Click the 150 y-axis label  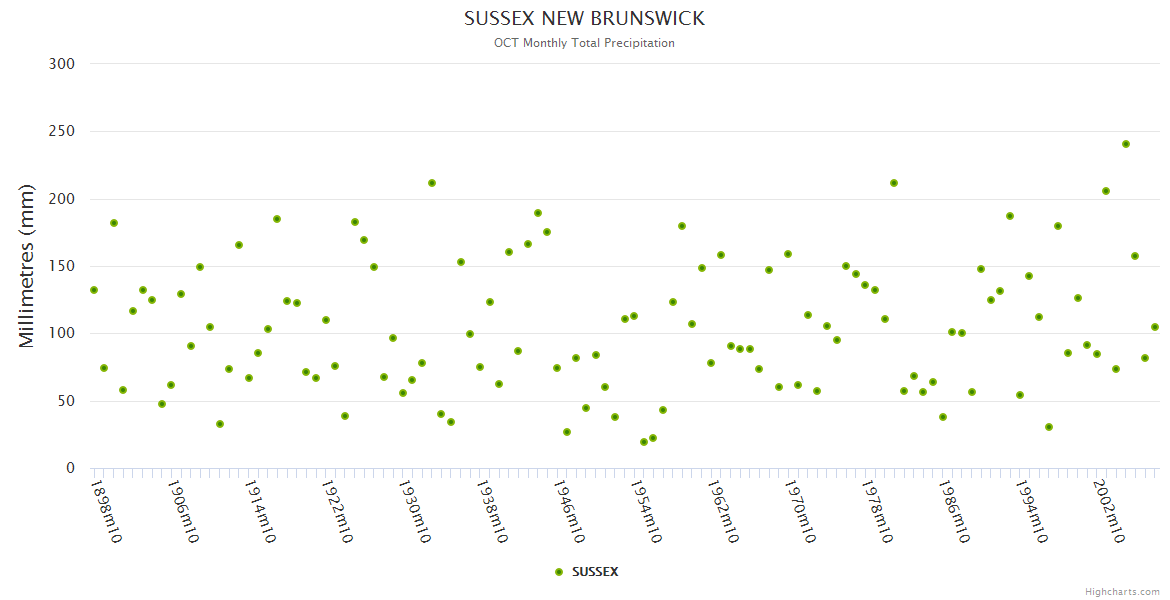62,266
